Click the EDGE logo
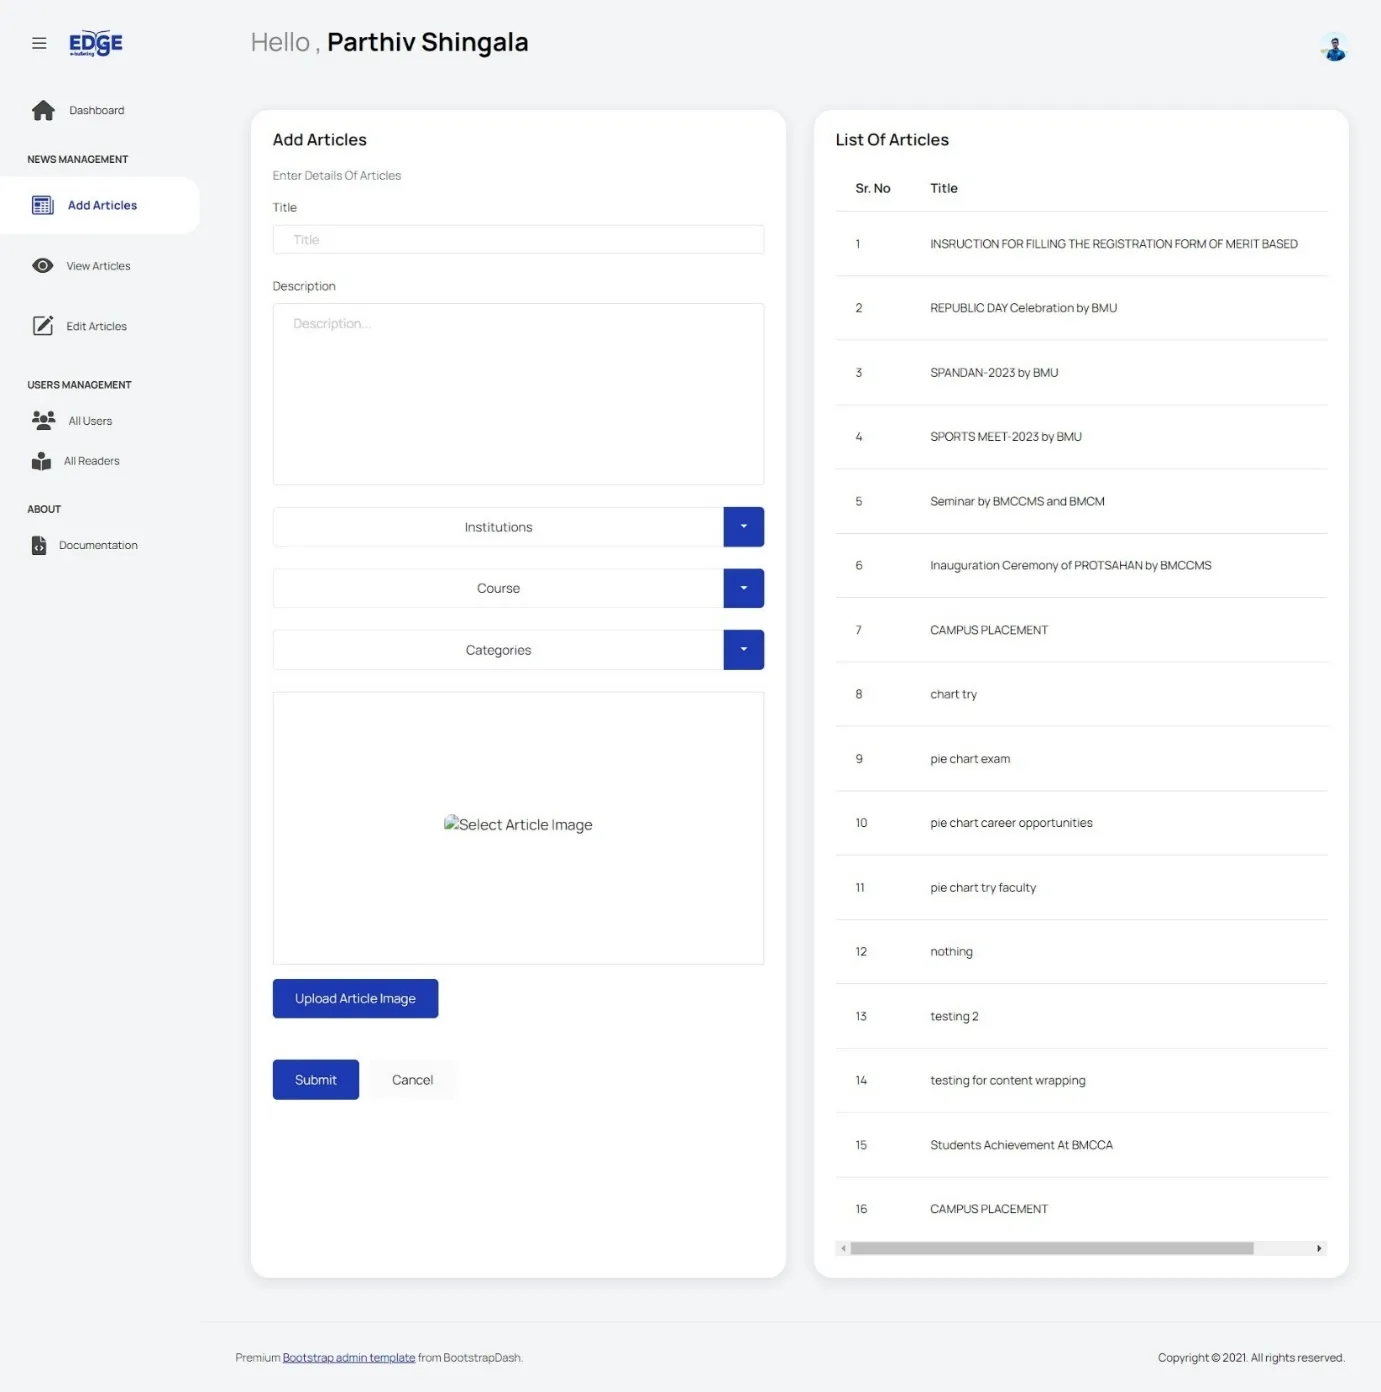The width and height of the screenshot is (1381, 1392). [96, 43]
